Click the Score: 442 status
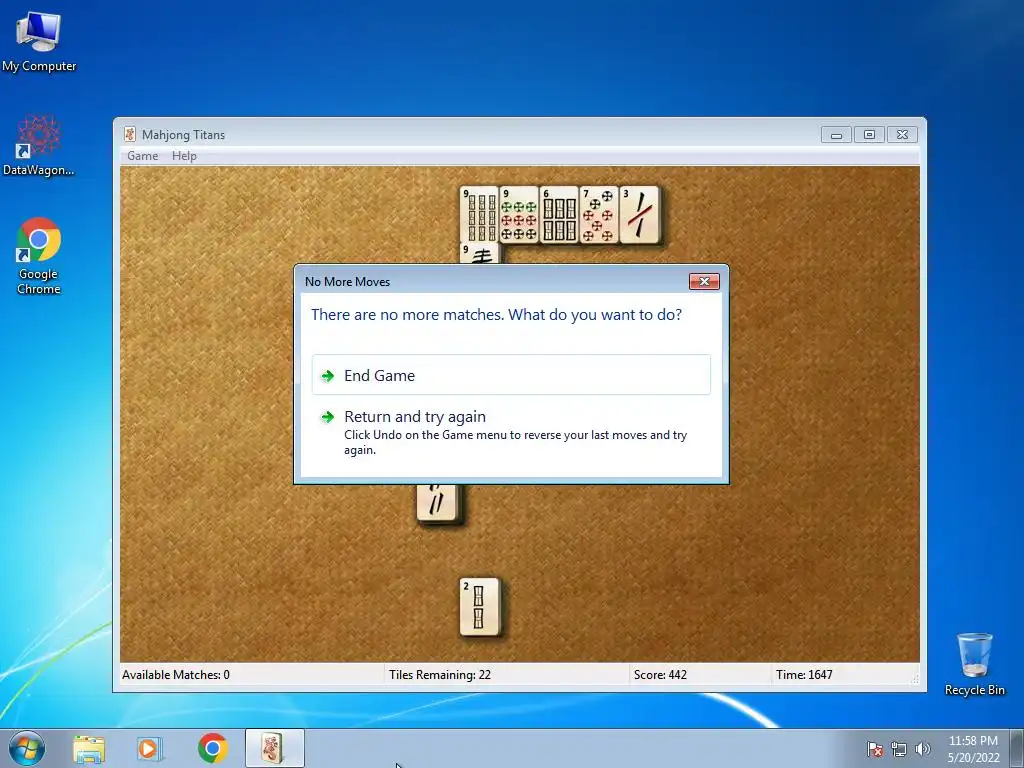This screenshot has width=1024, height=768. coord(660,675)
